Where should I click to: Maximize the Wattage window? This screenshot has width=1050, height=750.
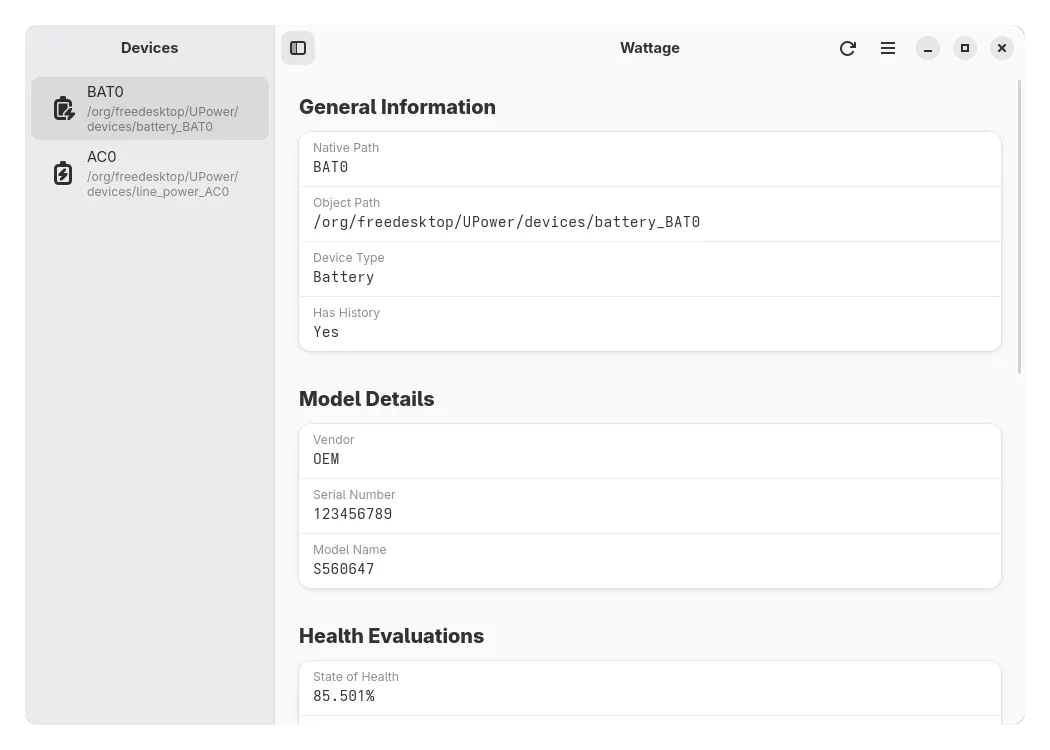click(965, 48)
